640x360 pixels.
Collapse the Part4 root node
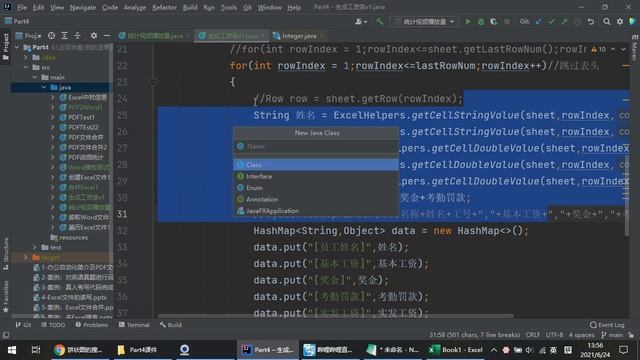tap(17, 47)
